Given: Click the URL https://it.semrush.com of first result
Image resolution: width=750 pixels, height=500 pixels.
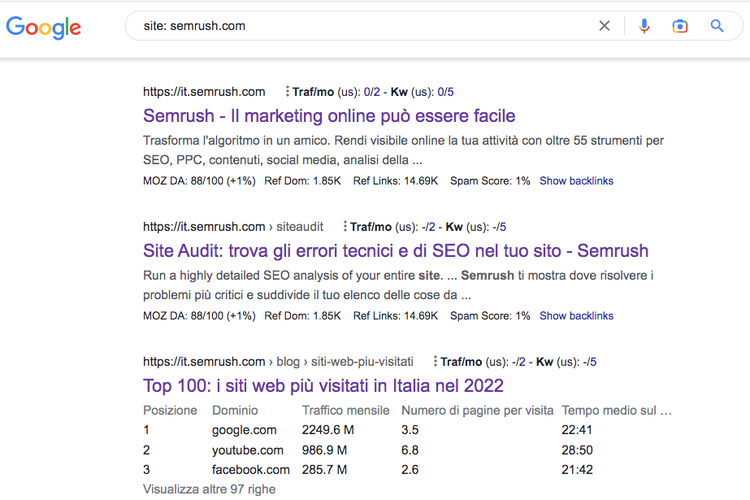Looking at the screenshot, I should 204,92.
